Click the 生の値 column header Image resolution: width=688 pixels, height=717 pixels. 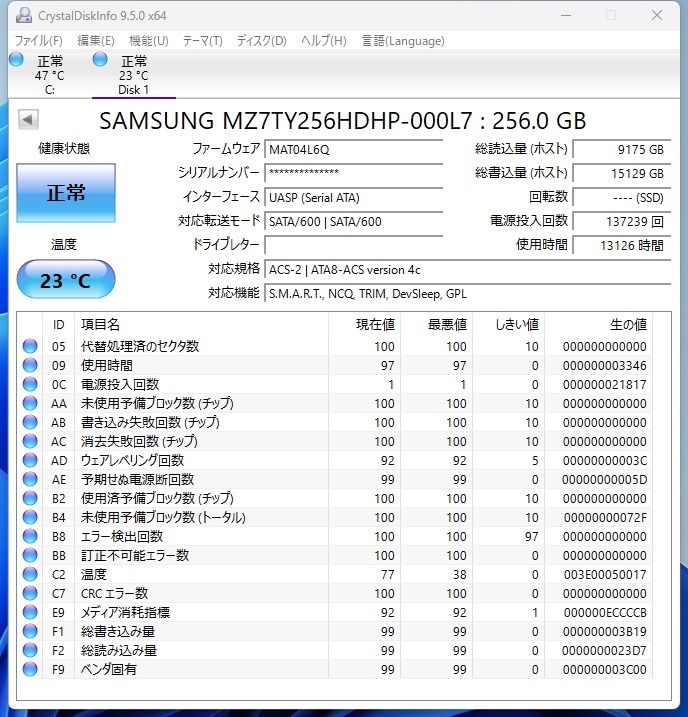pos(598,324)
